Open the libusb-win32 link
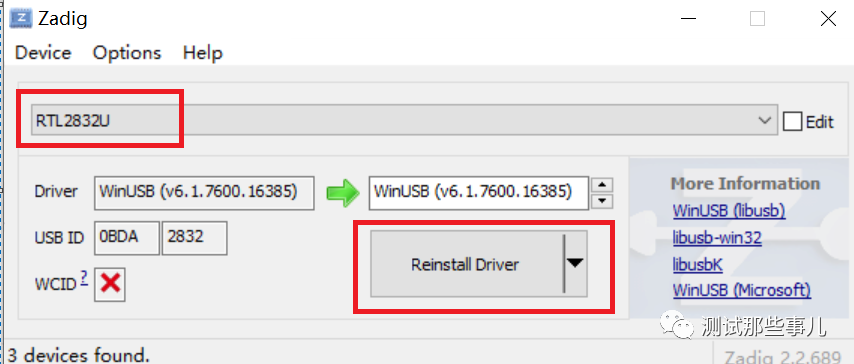 (717, 238)
